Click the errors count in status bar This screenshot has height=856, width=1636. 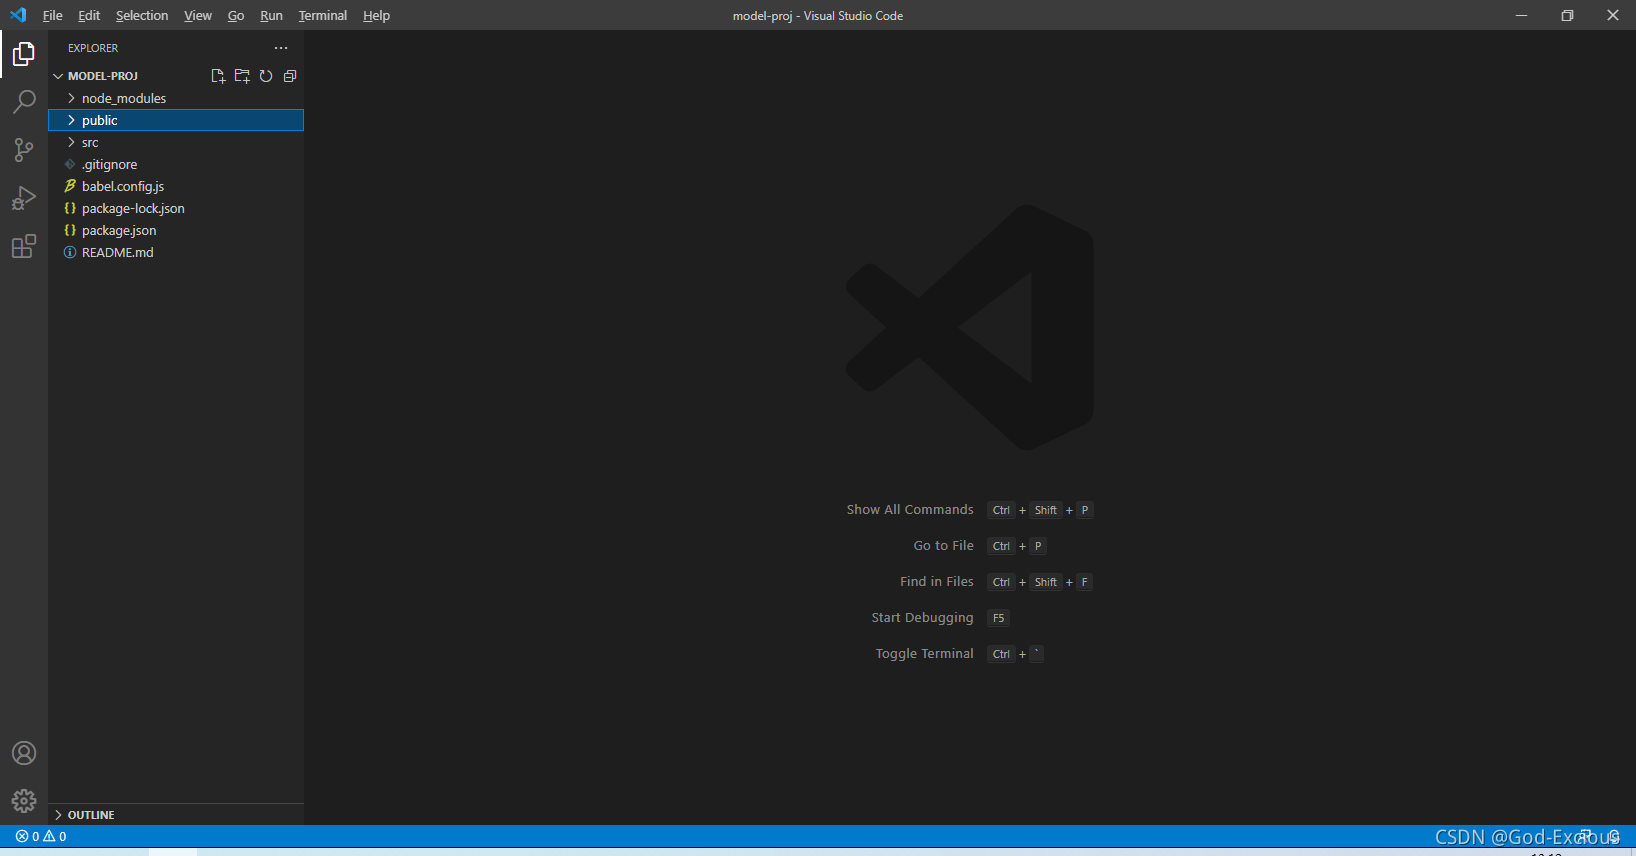28,837
